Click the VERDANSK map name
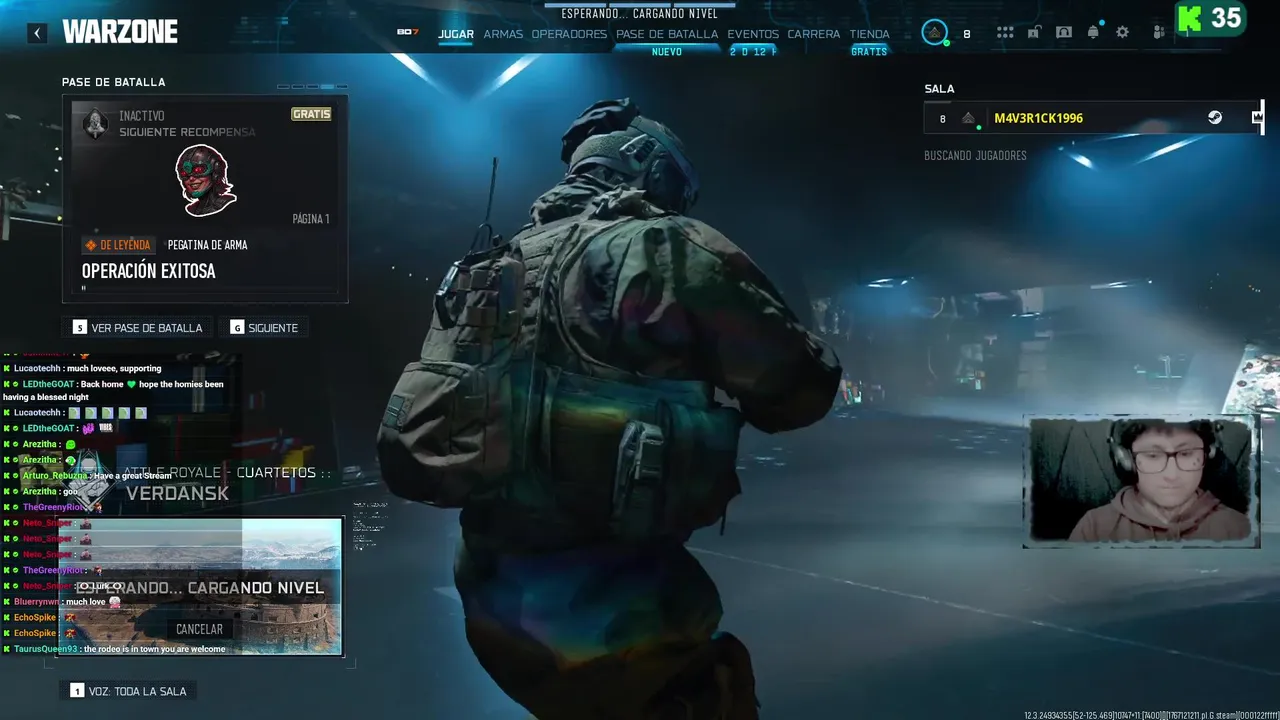This screenshot has width=1280, height=720. point(177,493)
